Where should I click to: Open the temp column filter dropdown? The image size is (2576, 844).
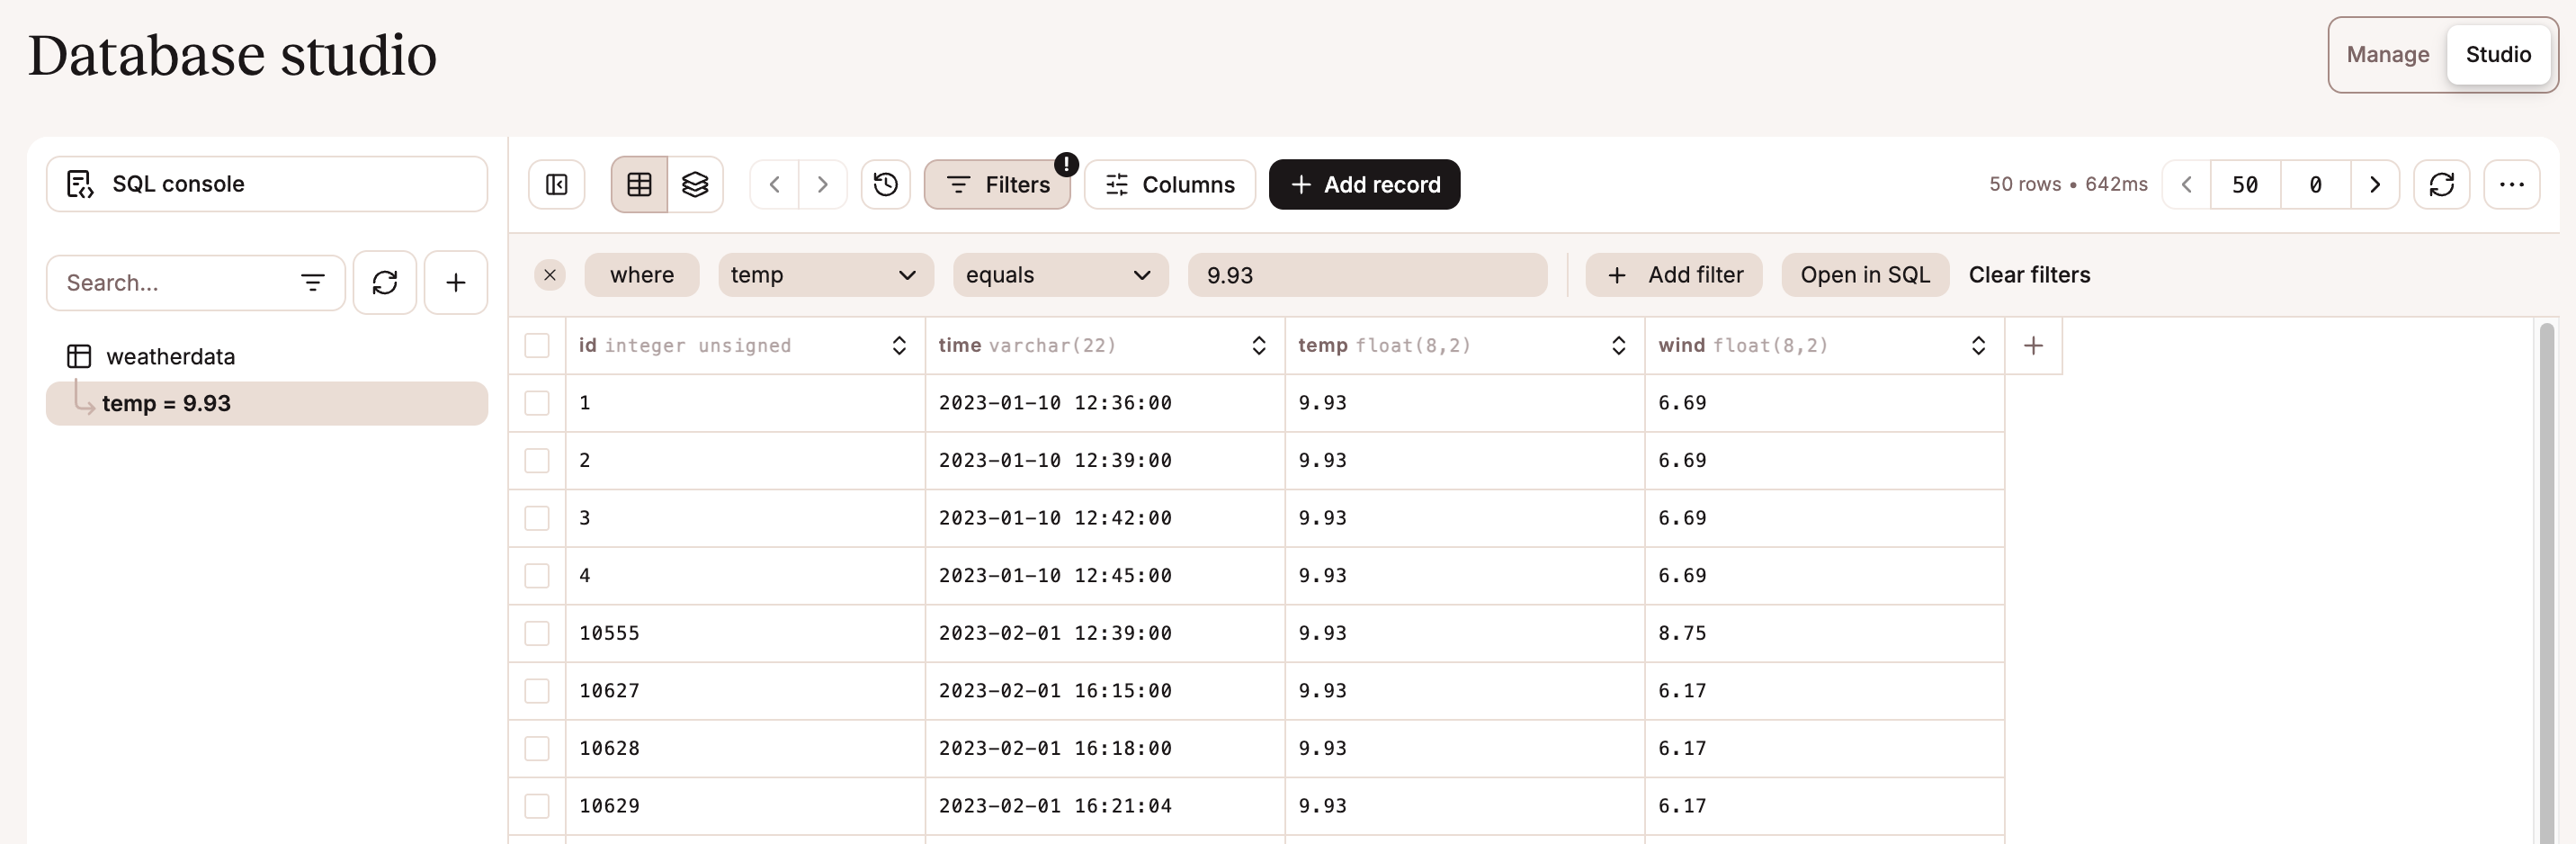pyautogui.click(x=825, y=275)
